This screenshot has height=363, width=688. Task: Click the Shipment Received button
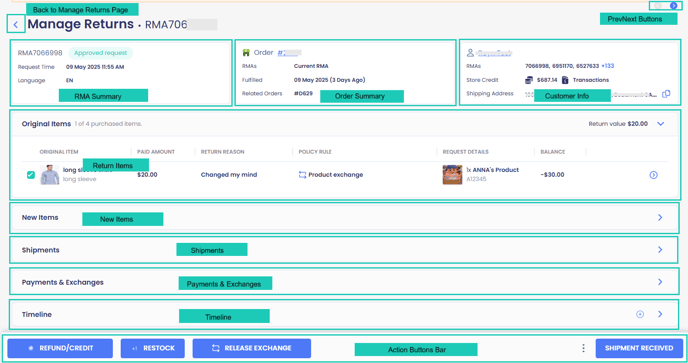[x=639, y=348]
